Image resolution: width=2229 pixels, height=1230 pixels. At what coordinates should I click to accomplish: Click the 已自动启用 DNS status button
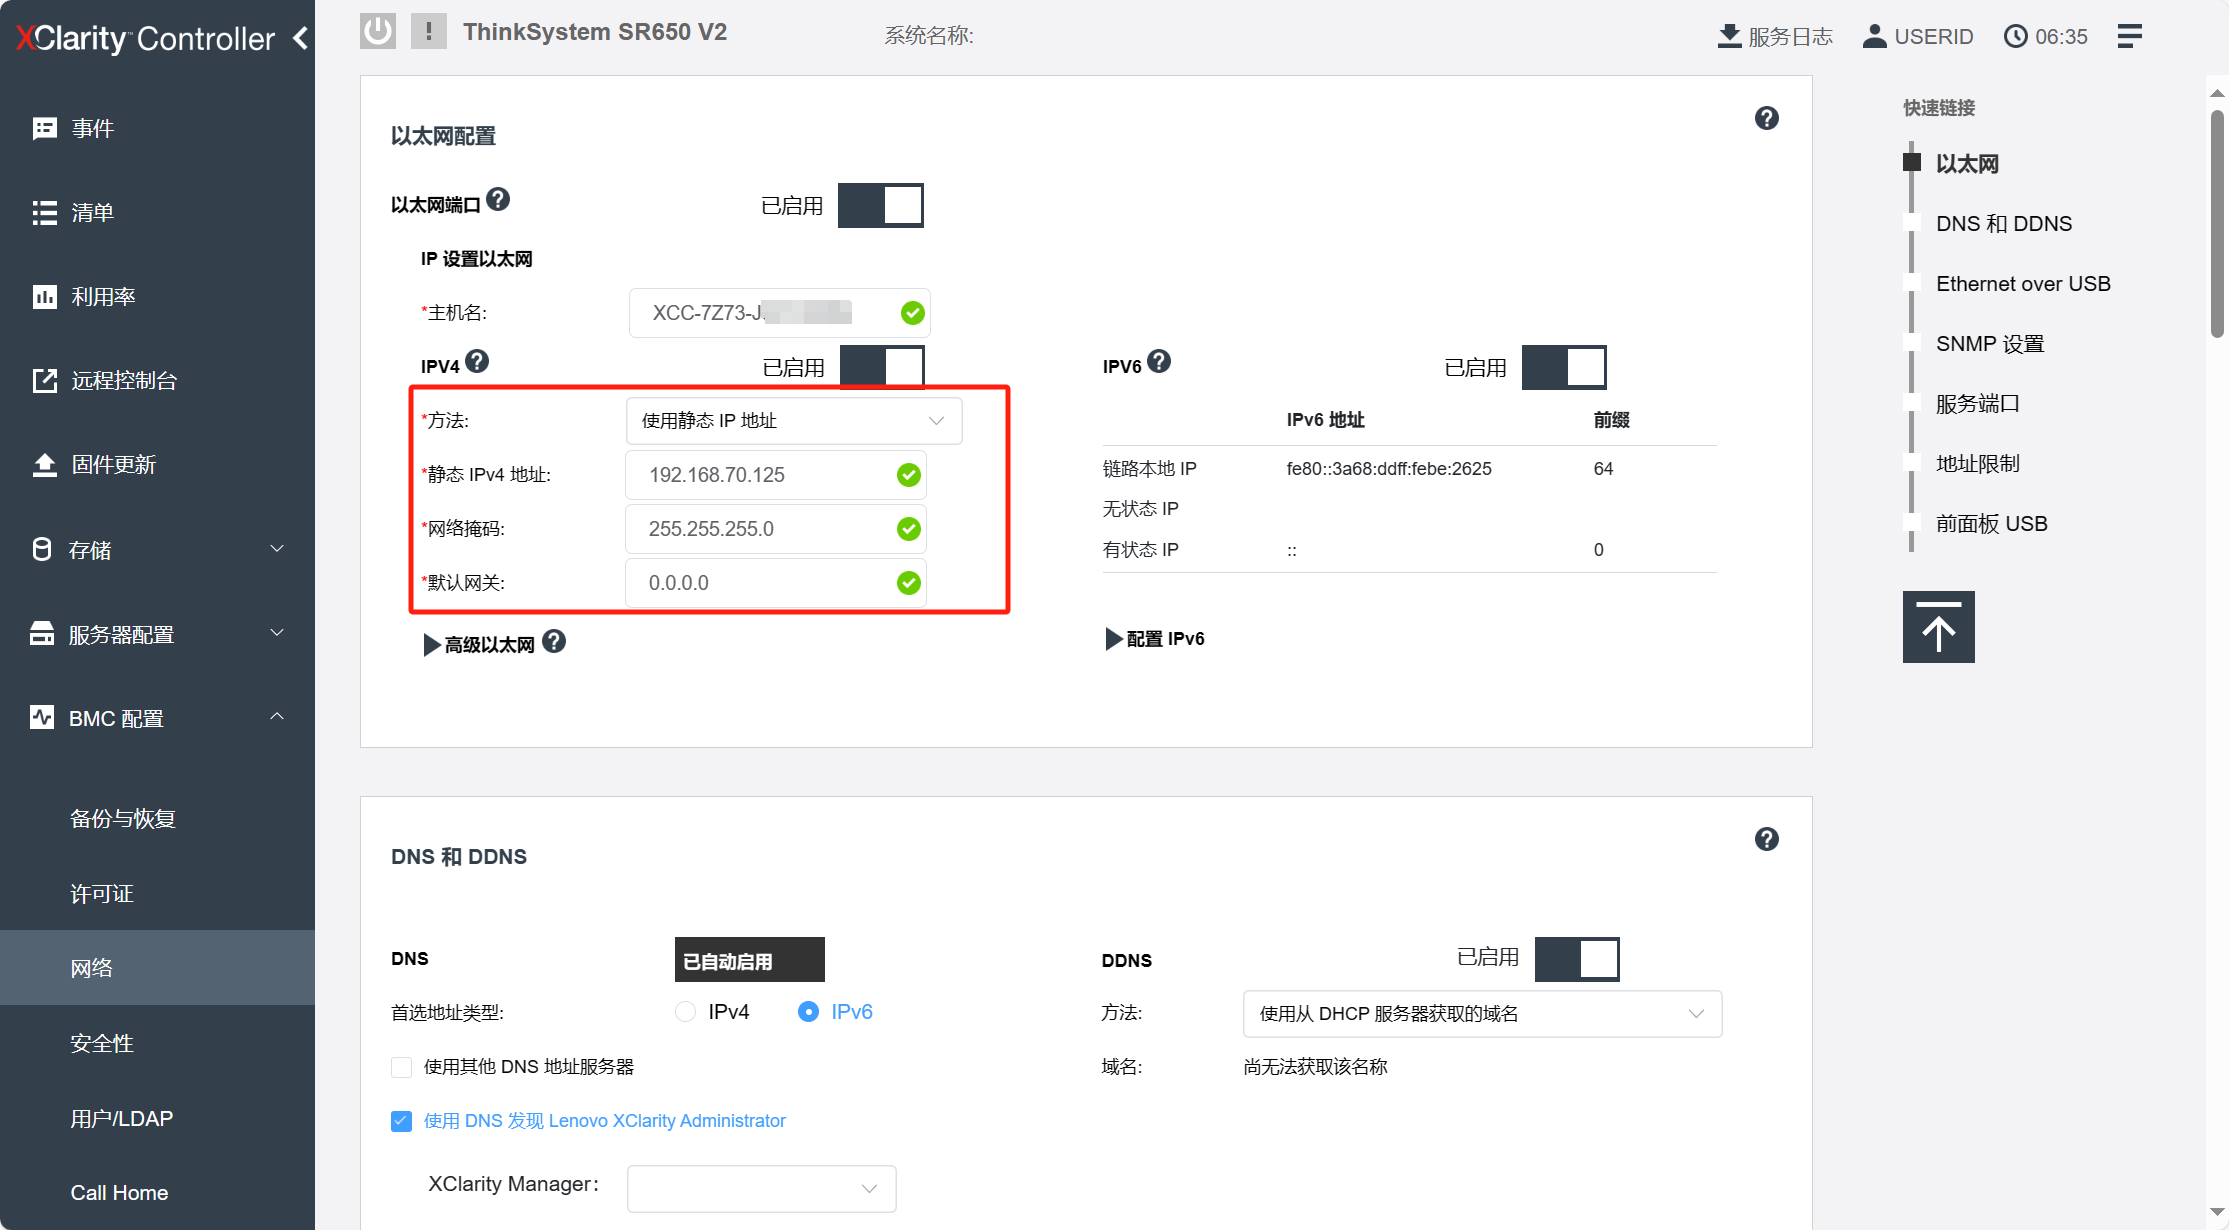750,960
